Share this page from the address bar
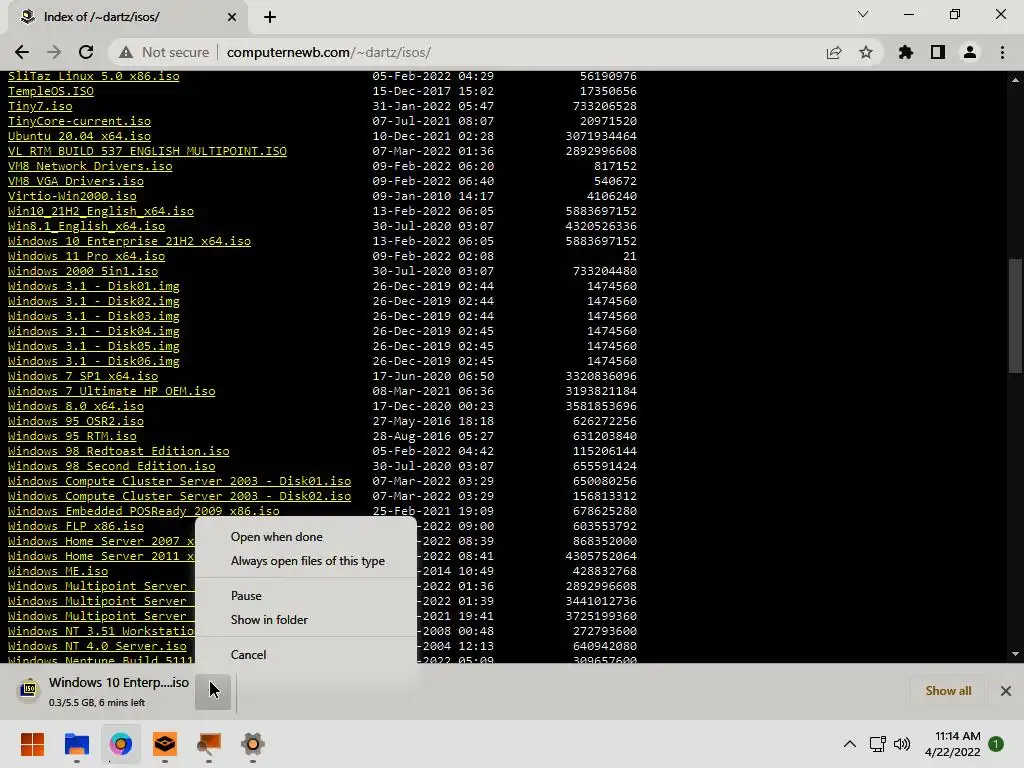 [x=834, y=52]
